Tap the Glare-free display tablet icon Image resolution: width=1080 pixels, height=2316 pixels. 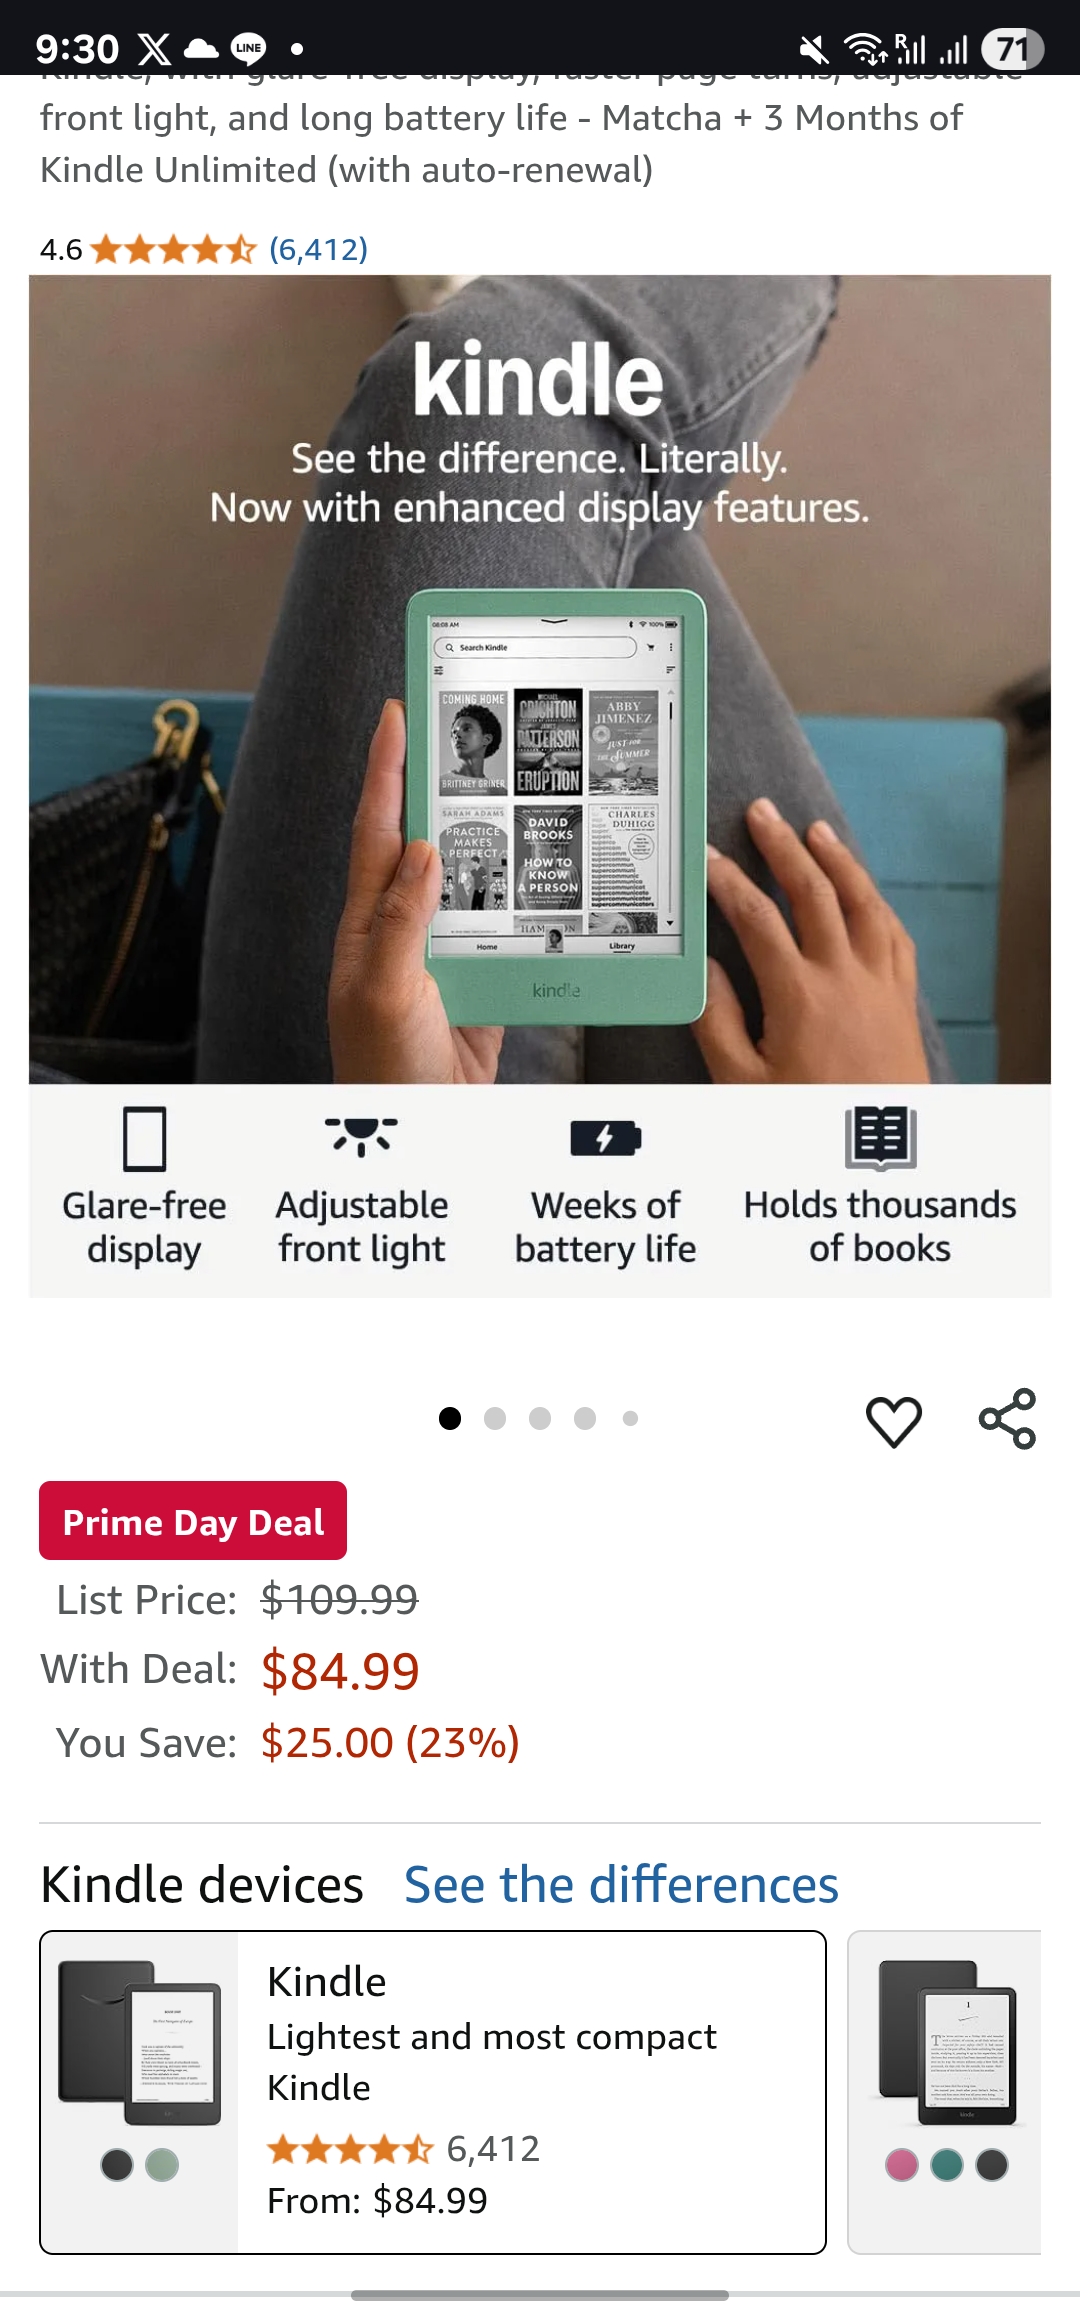(145, 1138)
